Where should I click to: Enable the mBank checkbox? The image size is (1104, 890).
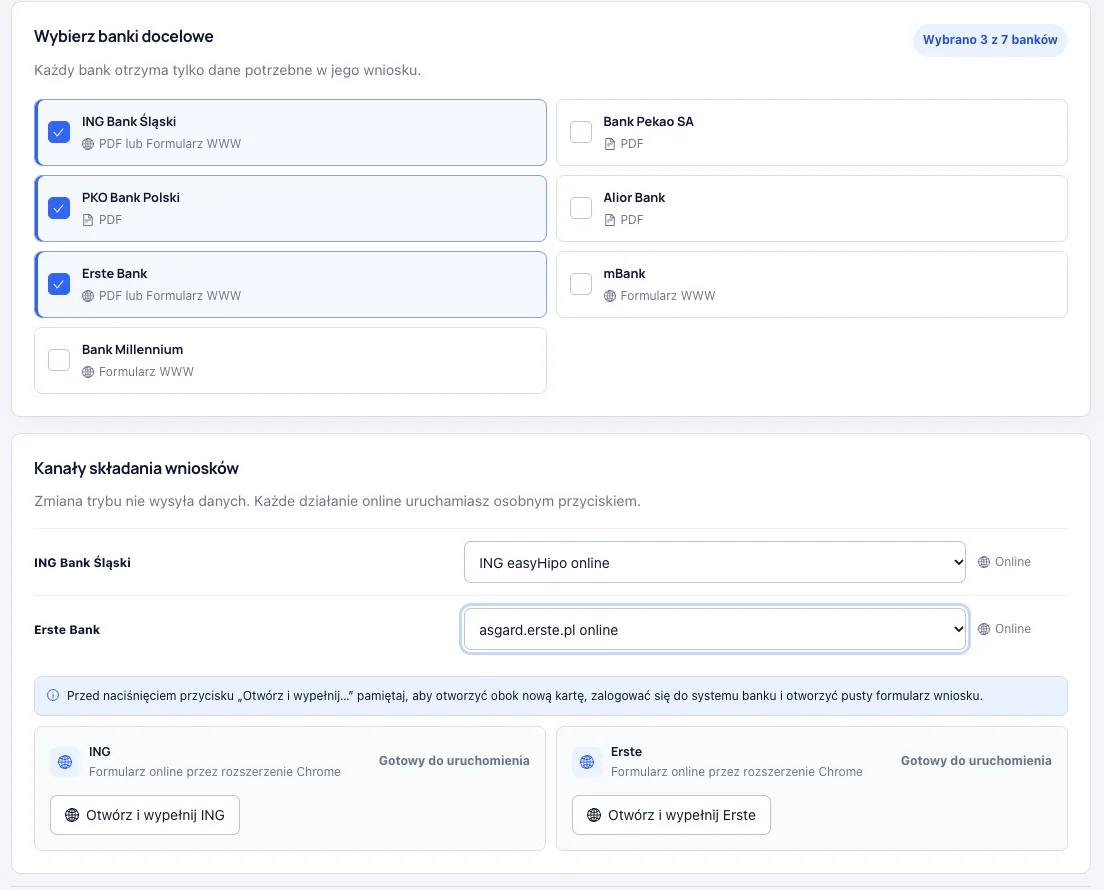(581, 284)
